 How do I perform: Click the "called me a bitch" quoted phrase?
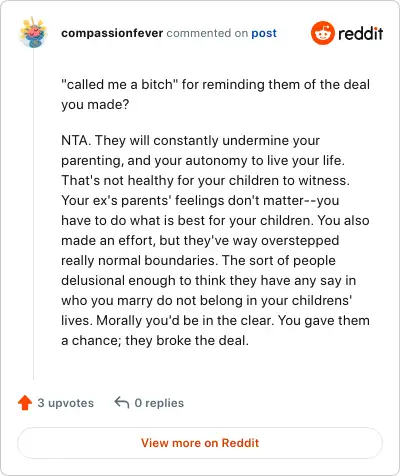118,84
